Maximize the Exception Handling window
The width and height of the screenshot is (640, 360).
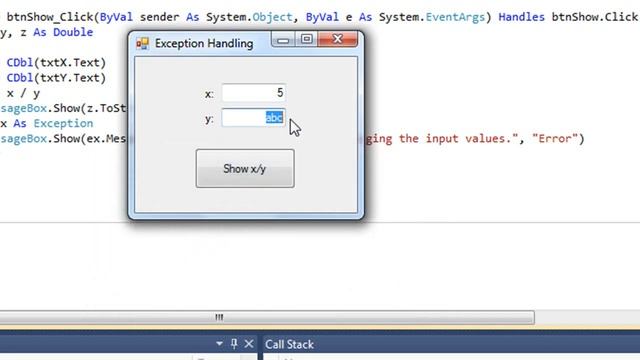coord(307,39)
